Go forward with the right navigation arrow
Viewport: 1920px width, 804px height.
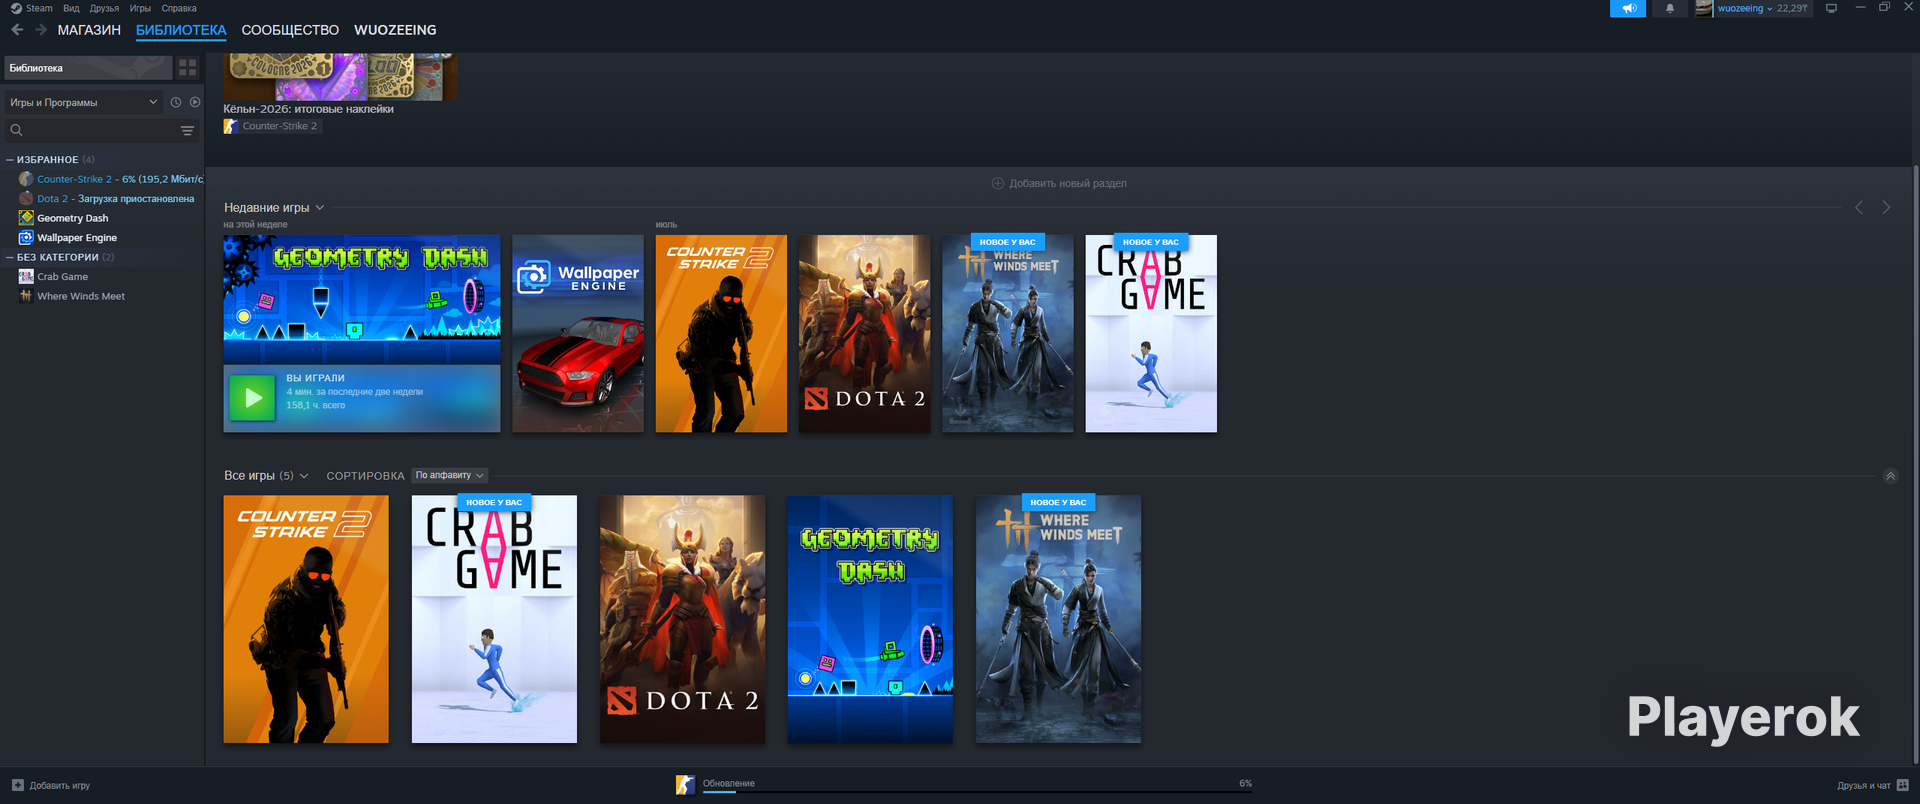[x=41, y=30]
